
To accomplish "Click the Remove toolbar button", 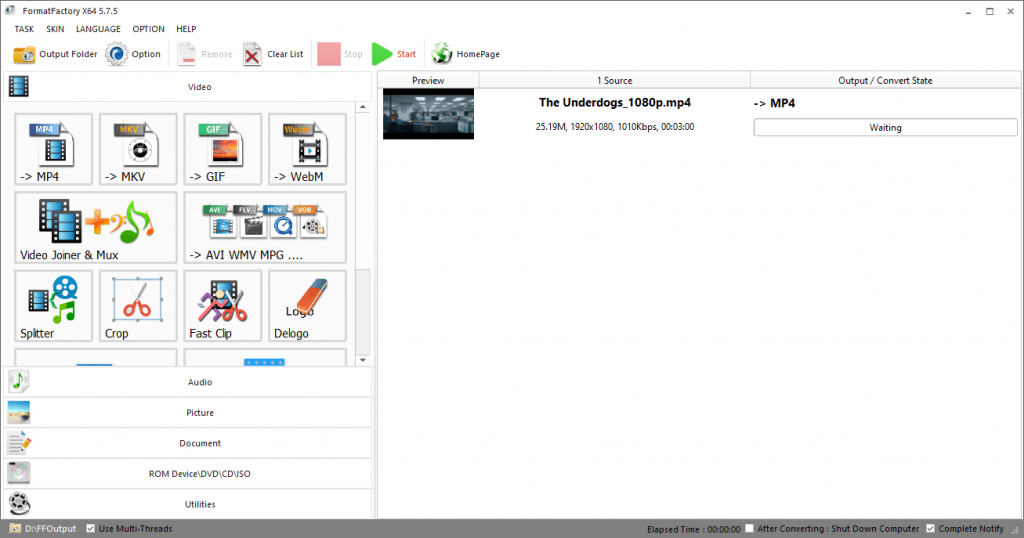I will (204, 54).
